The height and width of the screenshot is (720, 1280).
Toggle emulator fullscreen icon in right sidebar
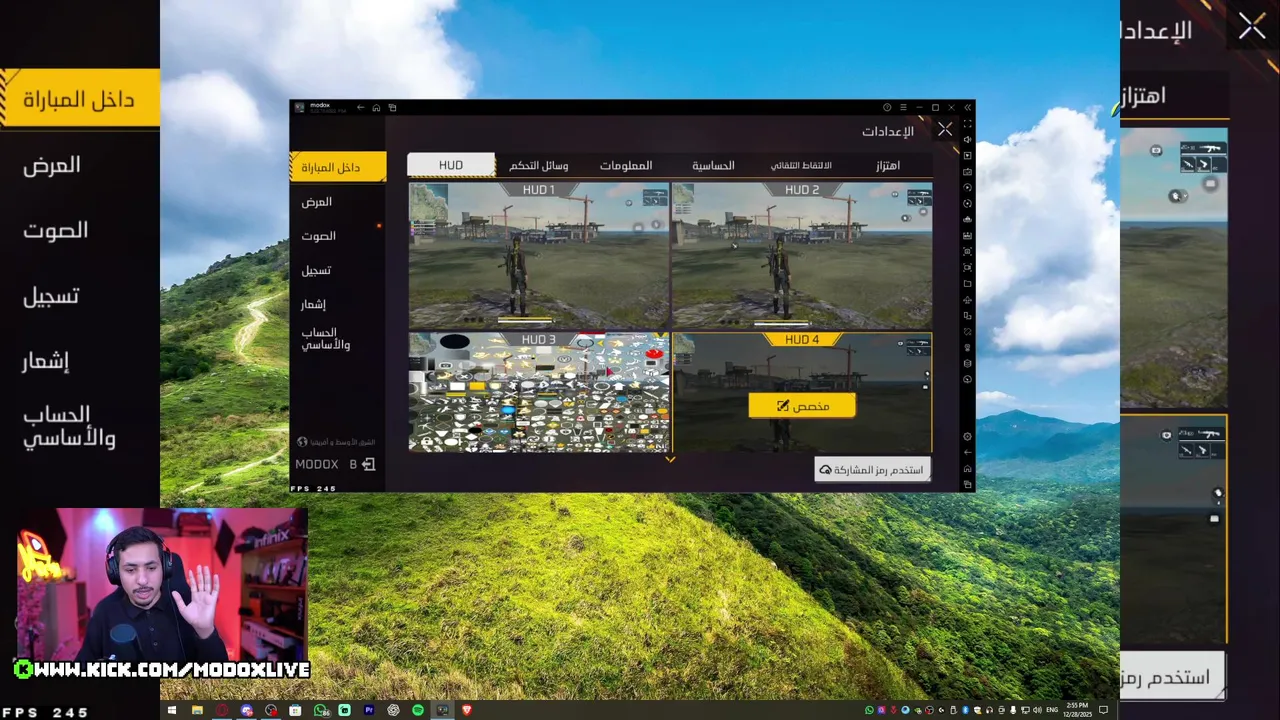967,123
